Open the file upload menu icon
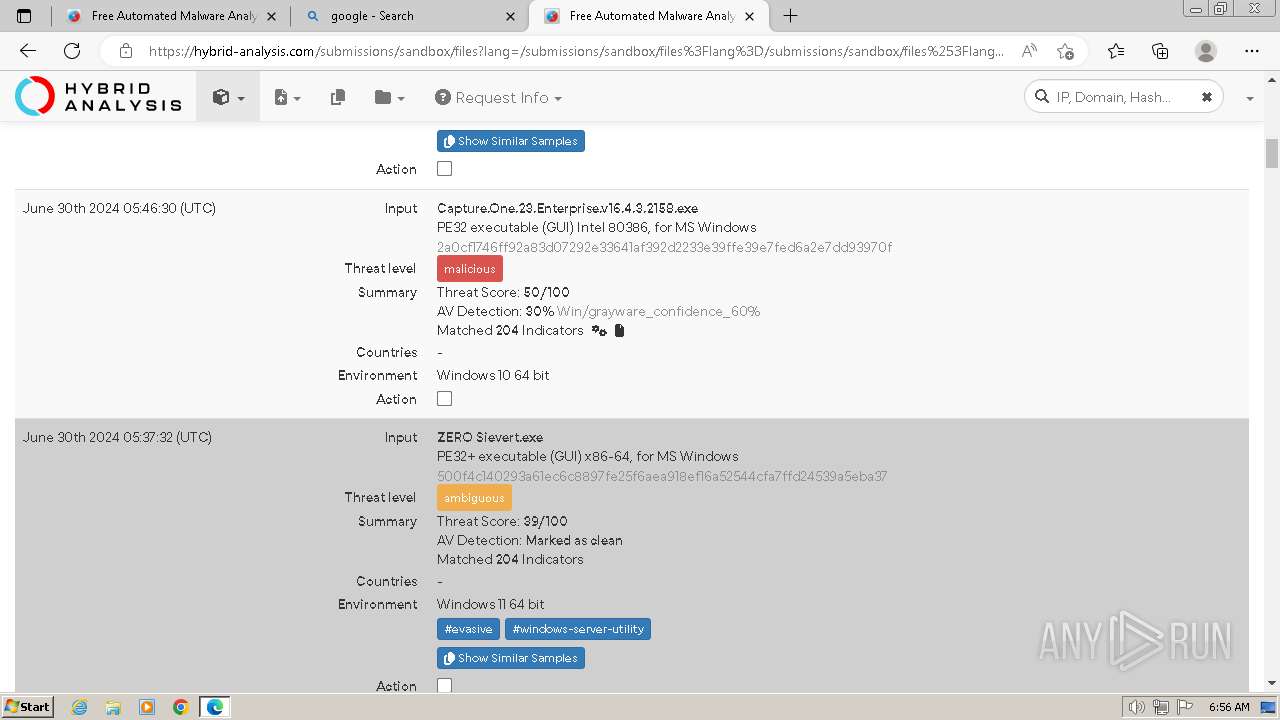This screenshot has width=1280, height=720. [287, 97]
